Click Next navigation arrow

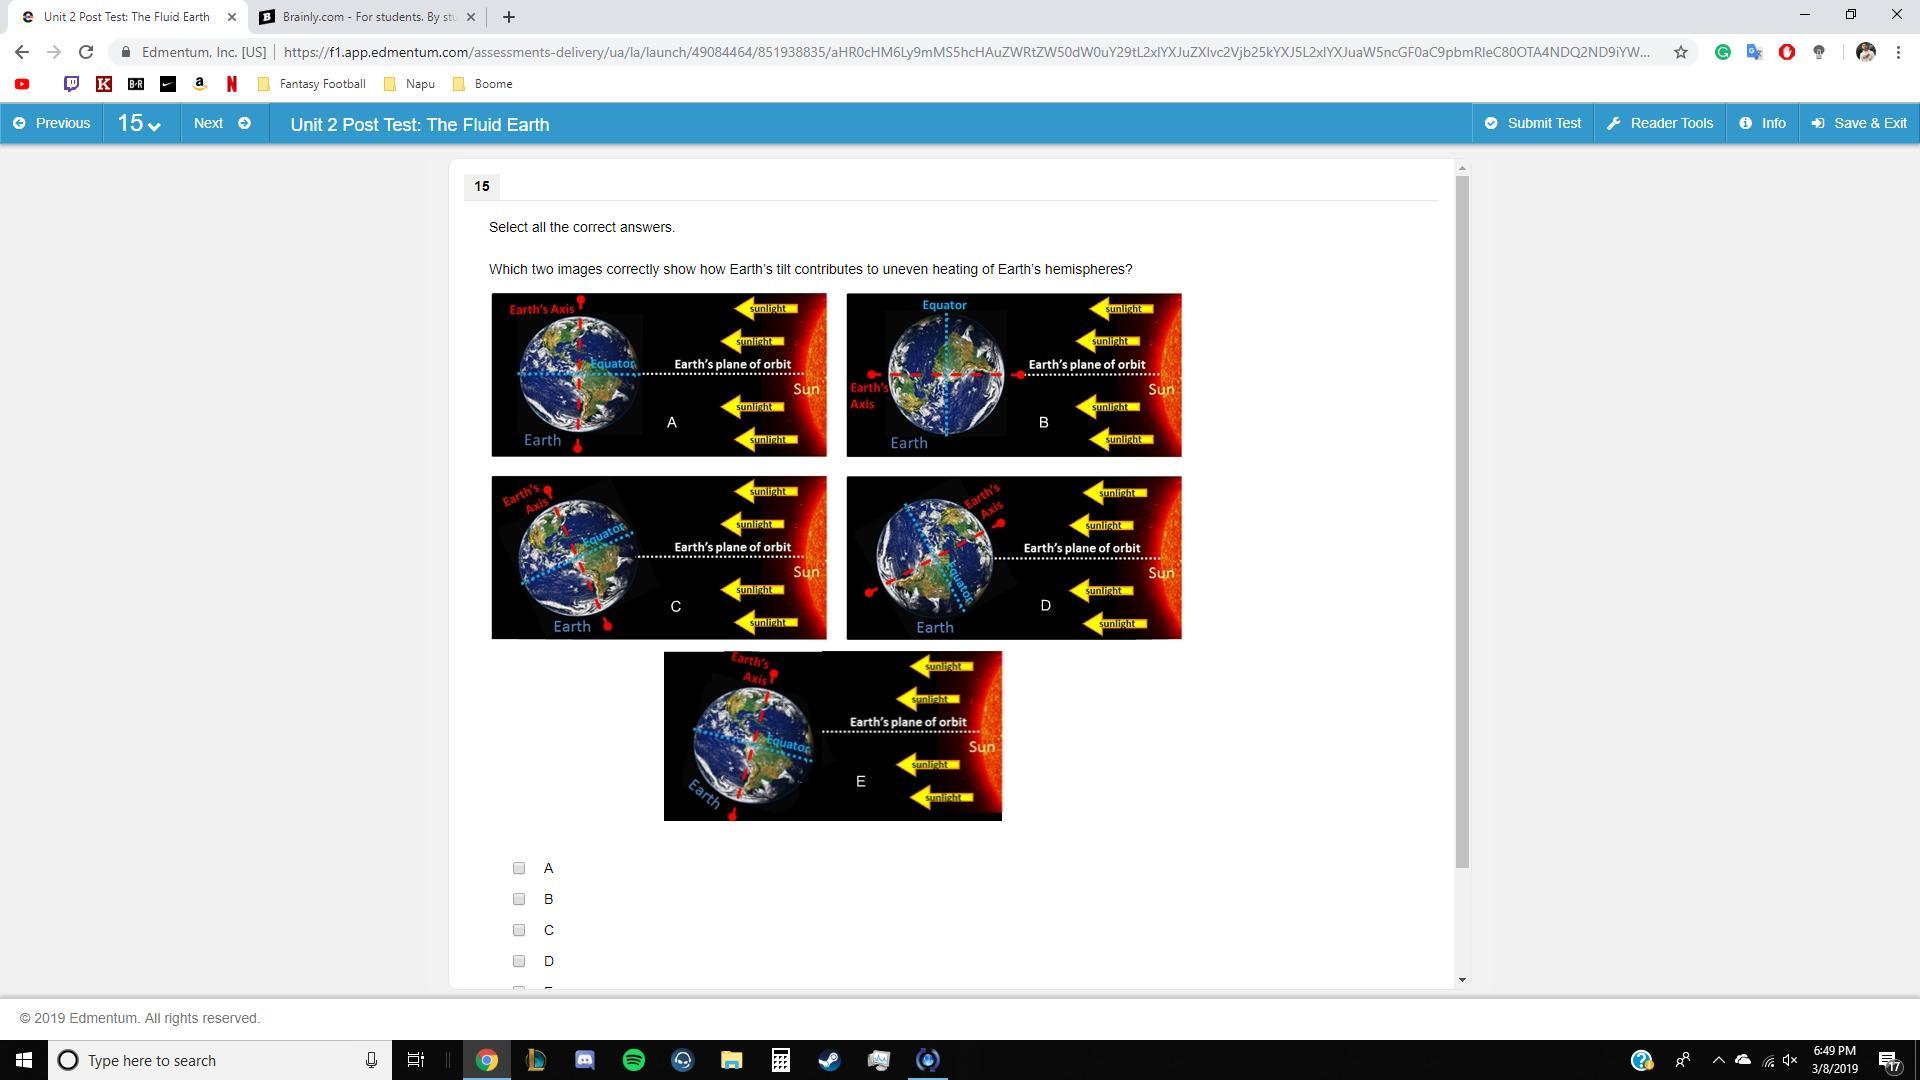241,123
